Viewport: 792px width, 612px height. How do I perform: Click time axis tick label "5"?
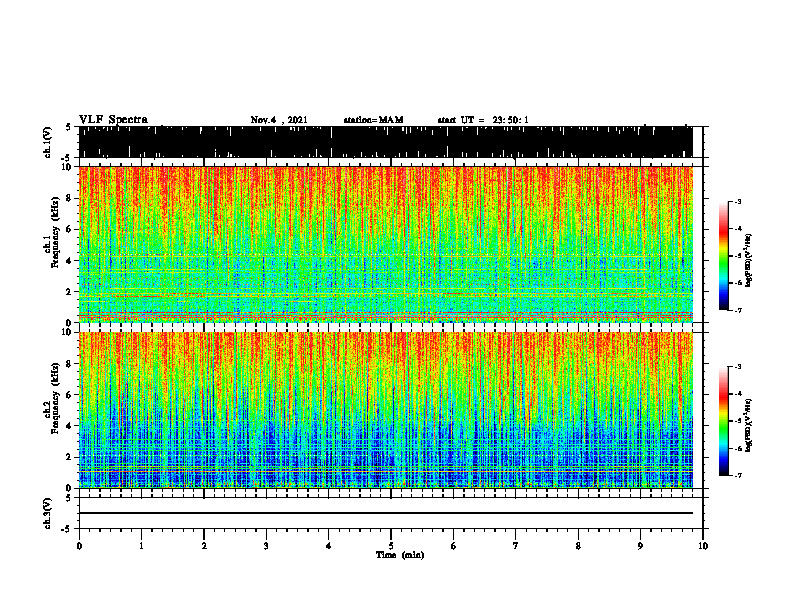pyautogui.click(x=391, y=546)
